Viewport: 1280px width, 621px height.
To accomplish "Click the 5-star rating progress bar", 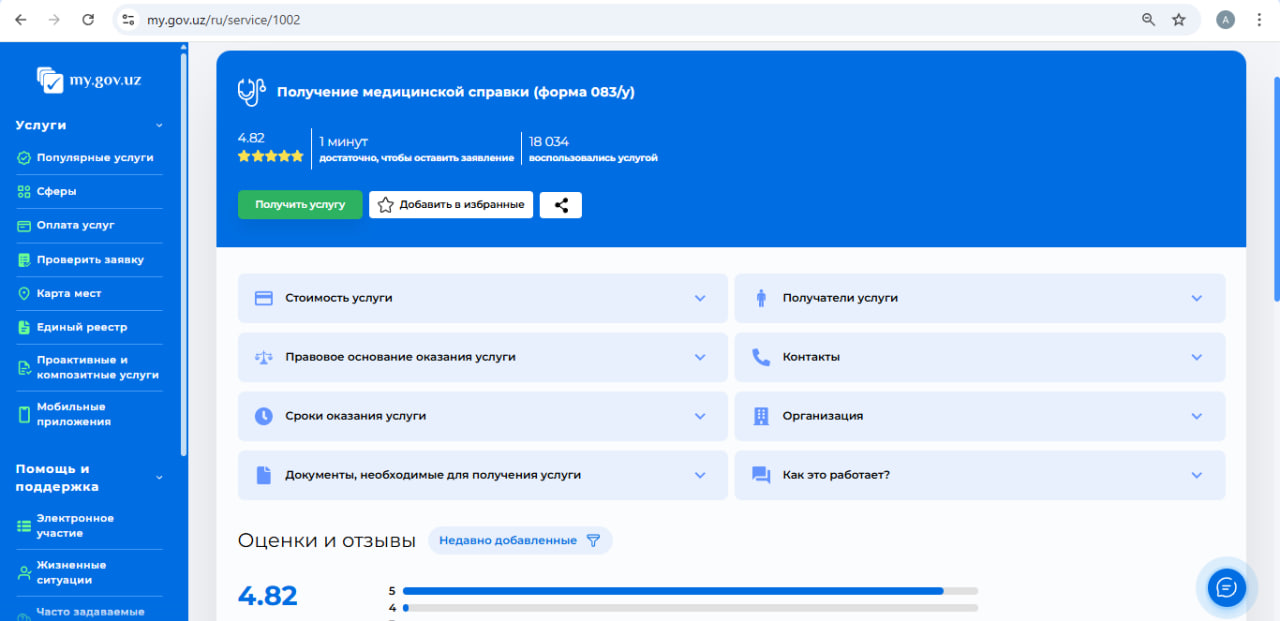I will (x=690, y=591).
